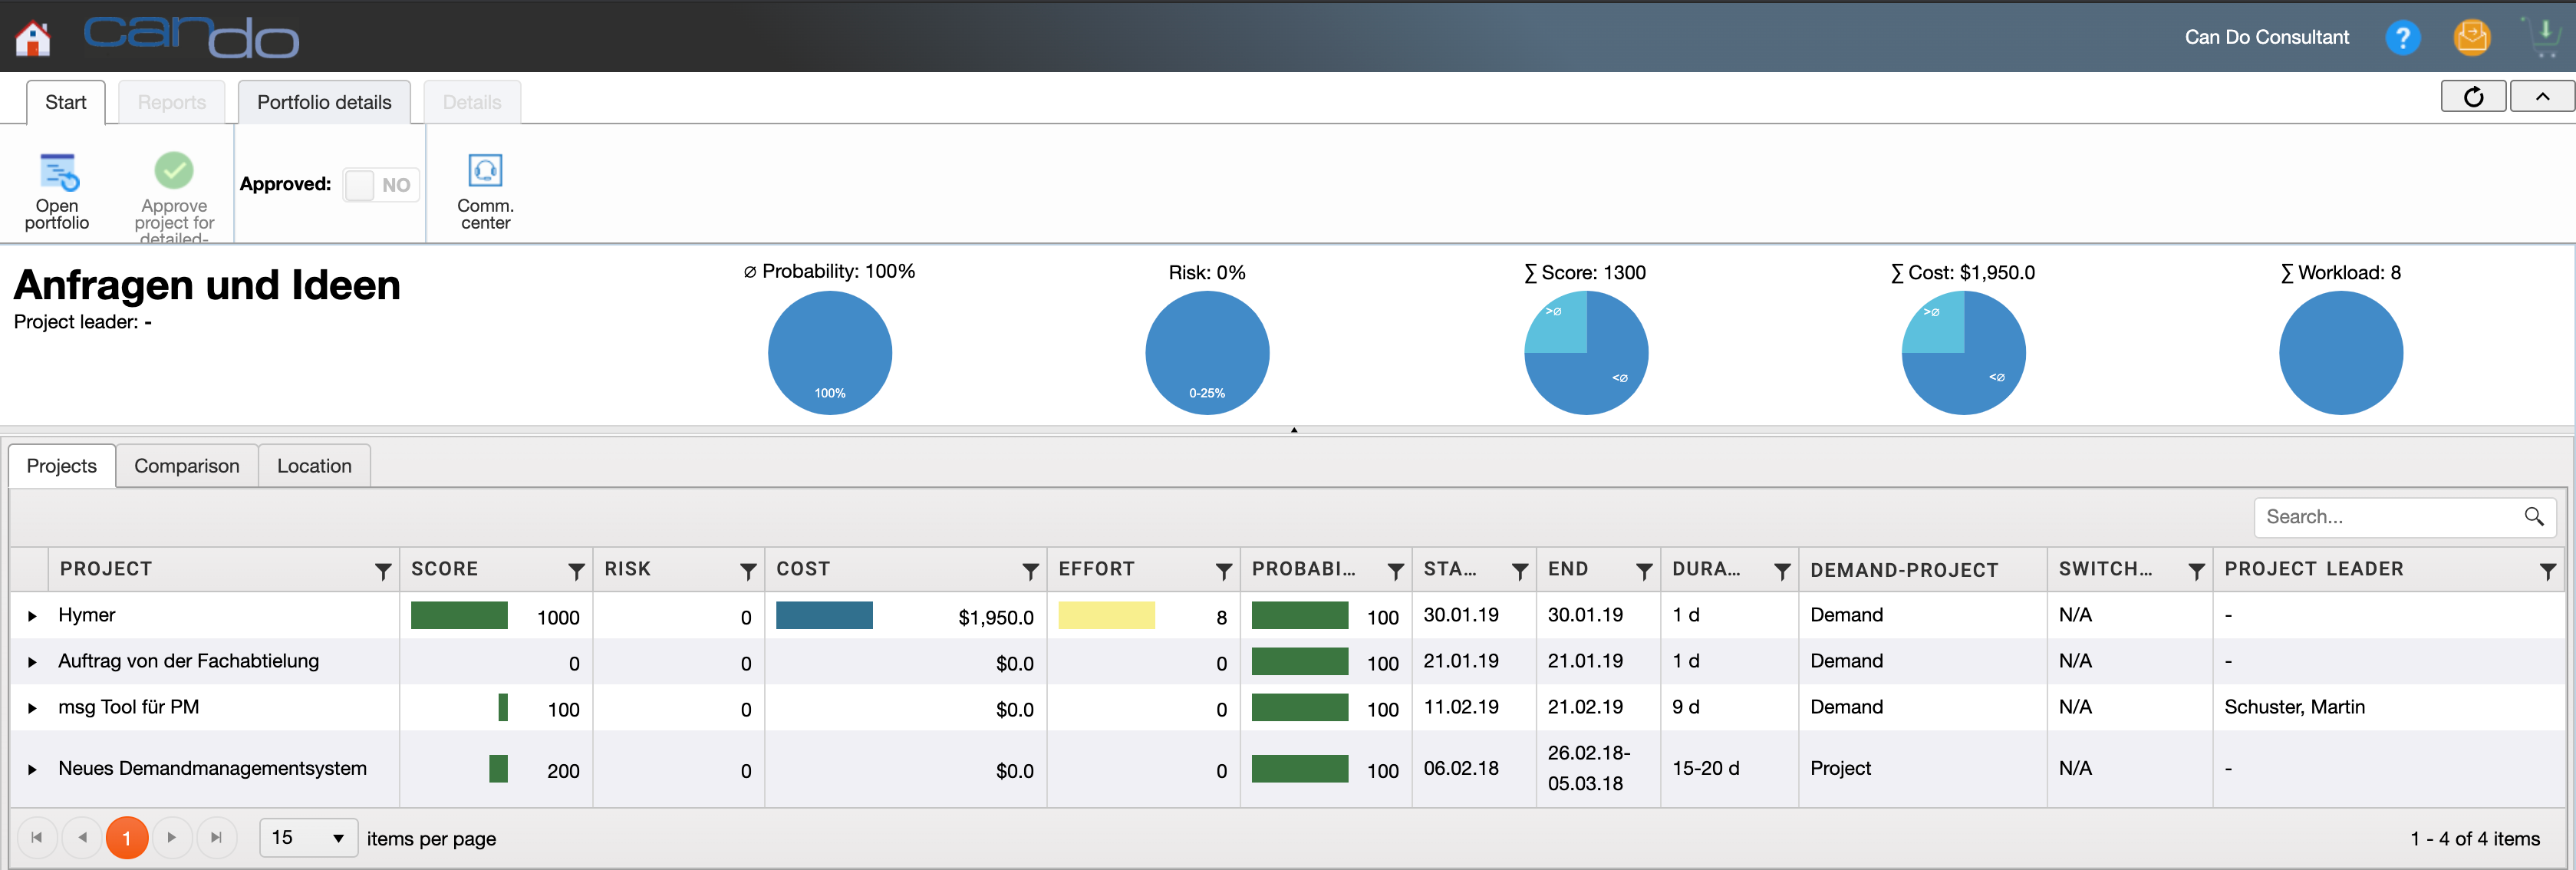2576x870 pixels.
Task: Click the Can Do Consultant user name
Action: 2266,37
